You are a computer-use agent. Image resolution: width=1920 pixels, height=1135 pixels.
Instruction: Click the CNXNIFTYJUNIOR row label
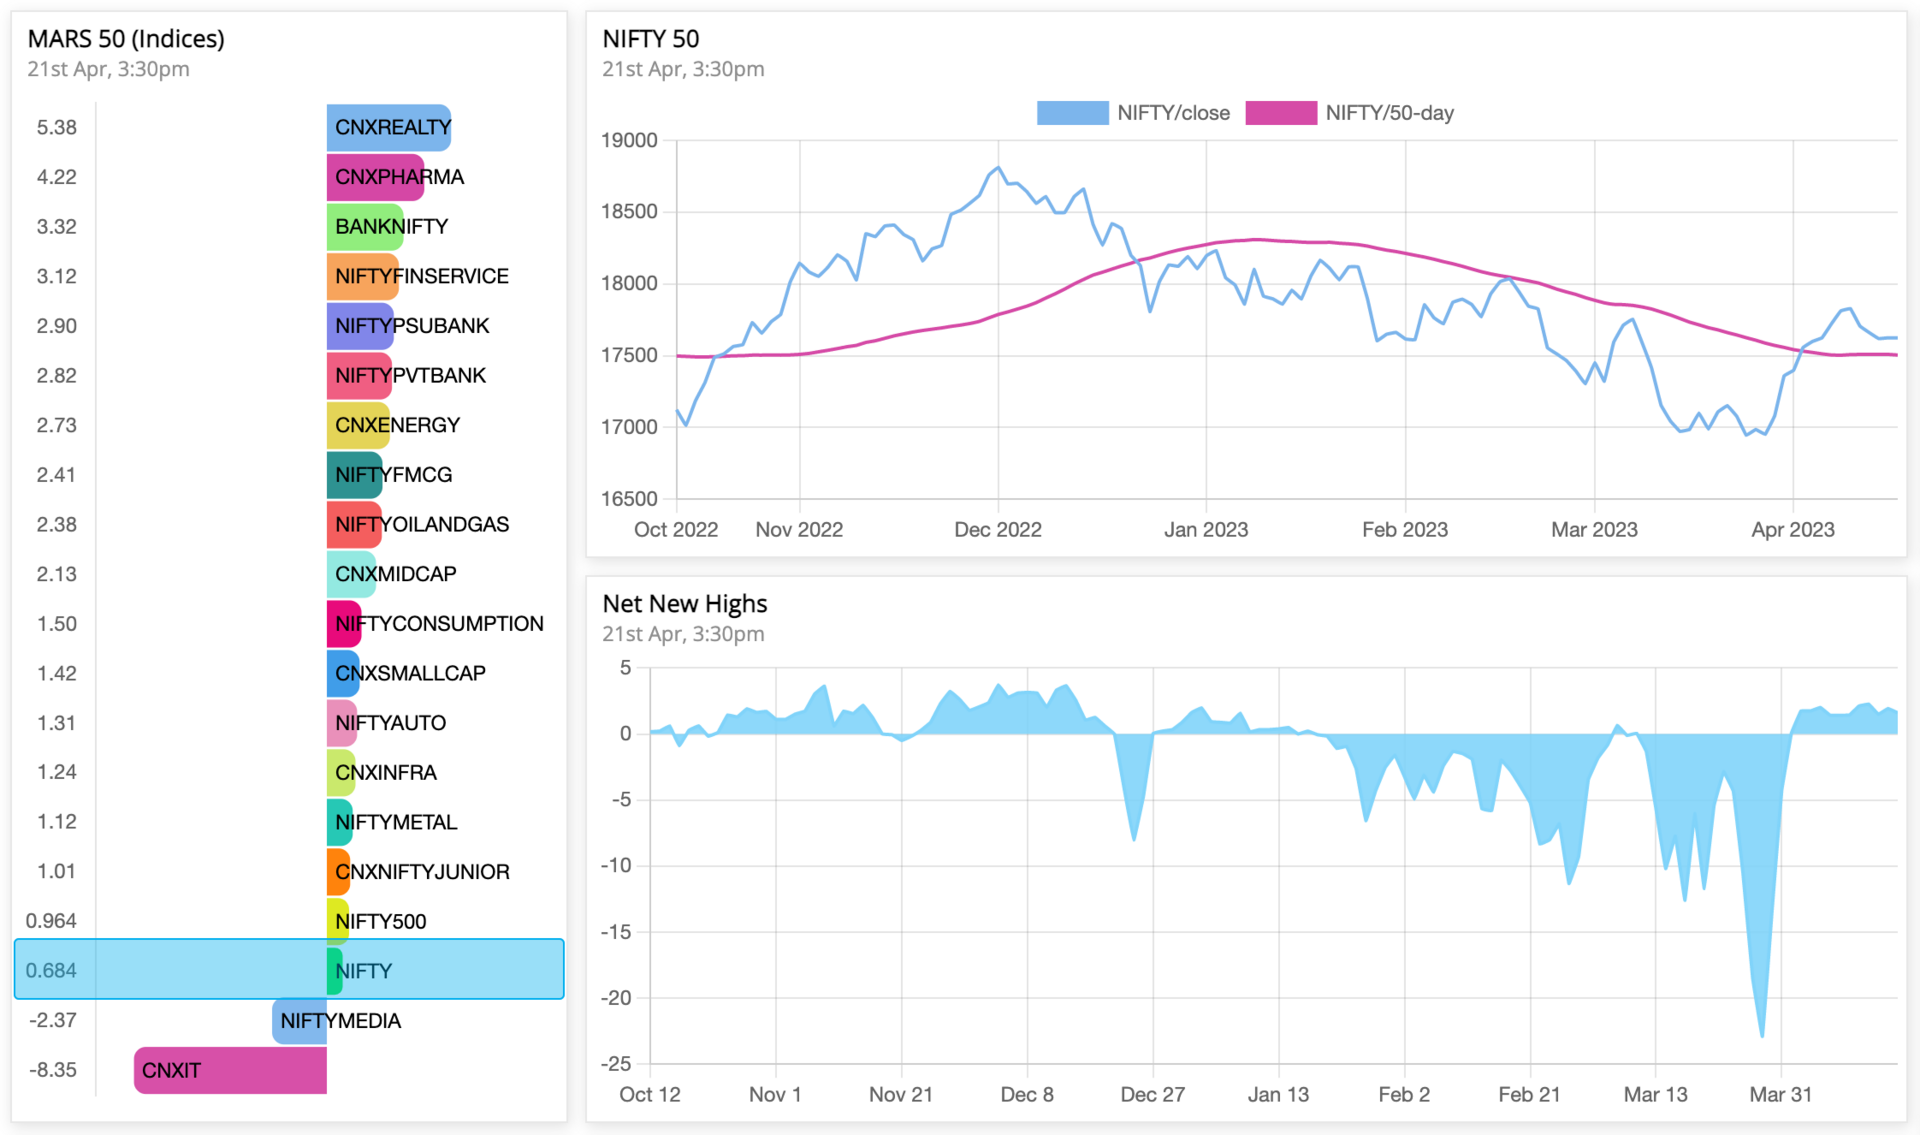click(422, 872)
